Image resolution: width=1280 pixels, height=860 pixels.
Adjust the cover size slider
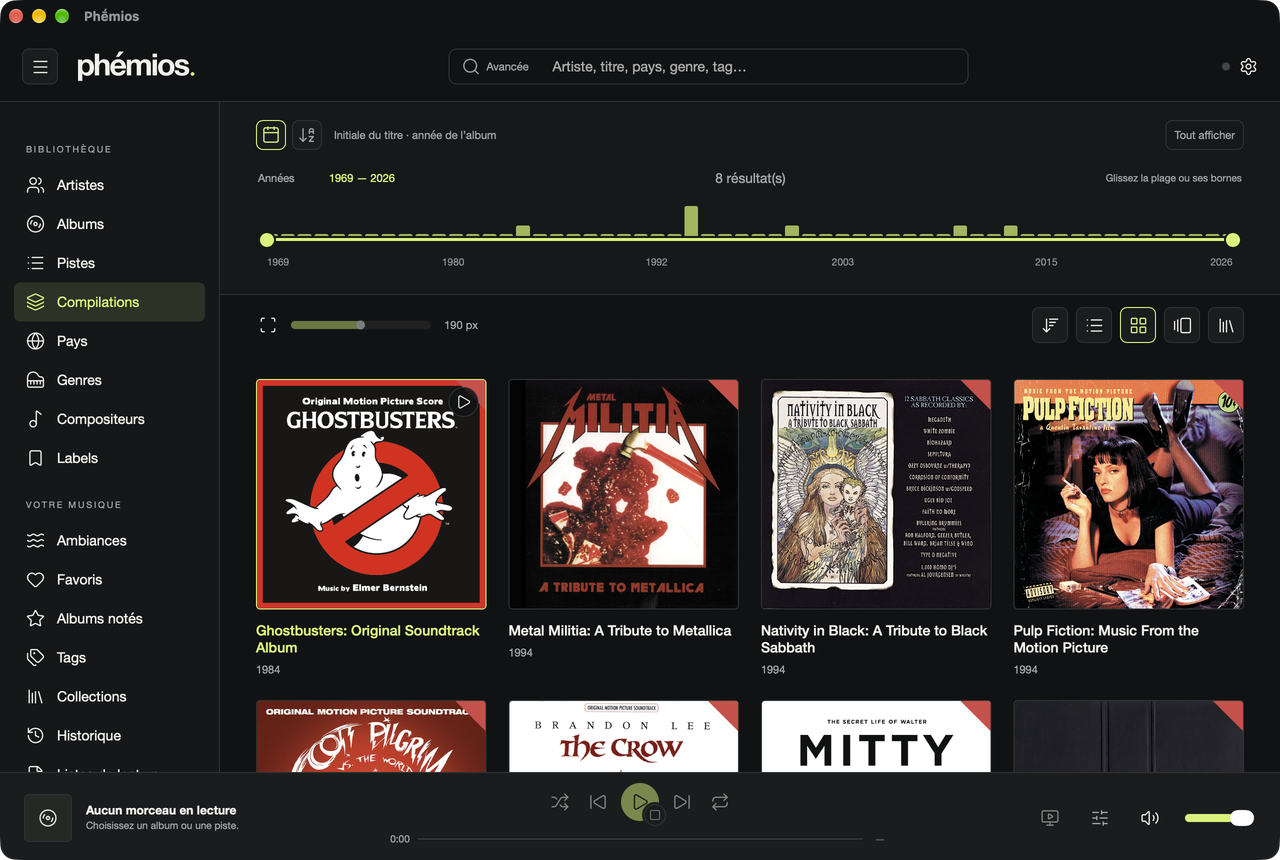click(361, 325)
